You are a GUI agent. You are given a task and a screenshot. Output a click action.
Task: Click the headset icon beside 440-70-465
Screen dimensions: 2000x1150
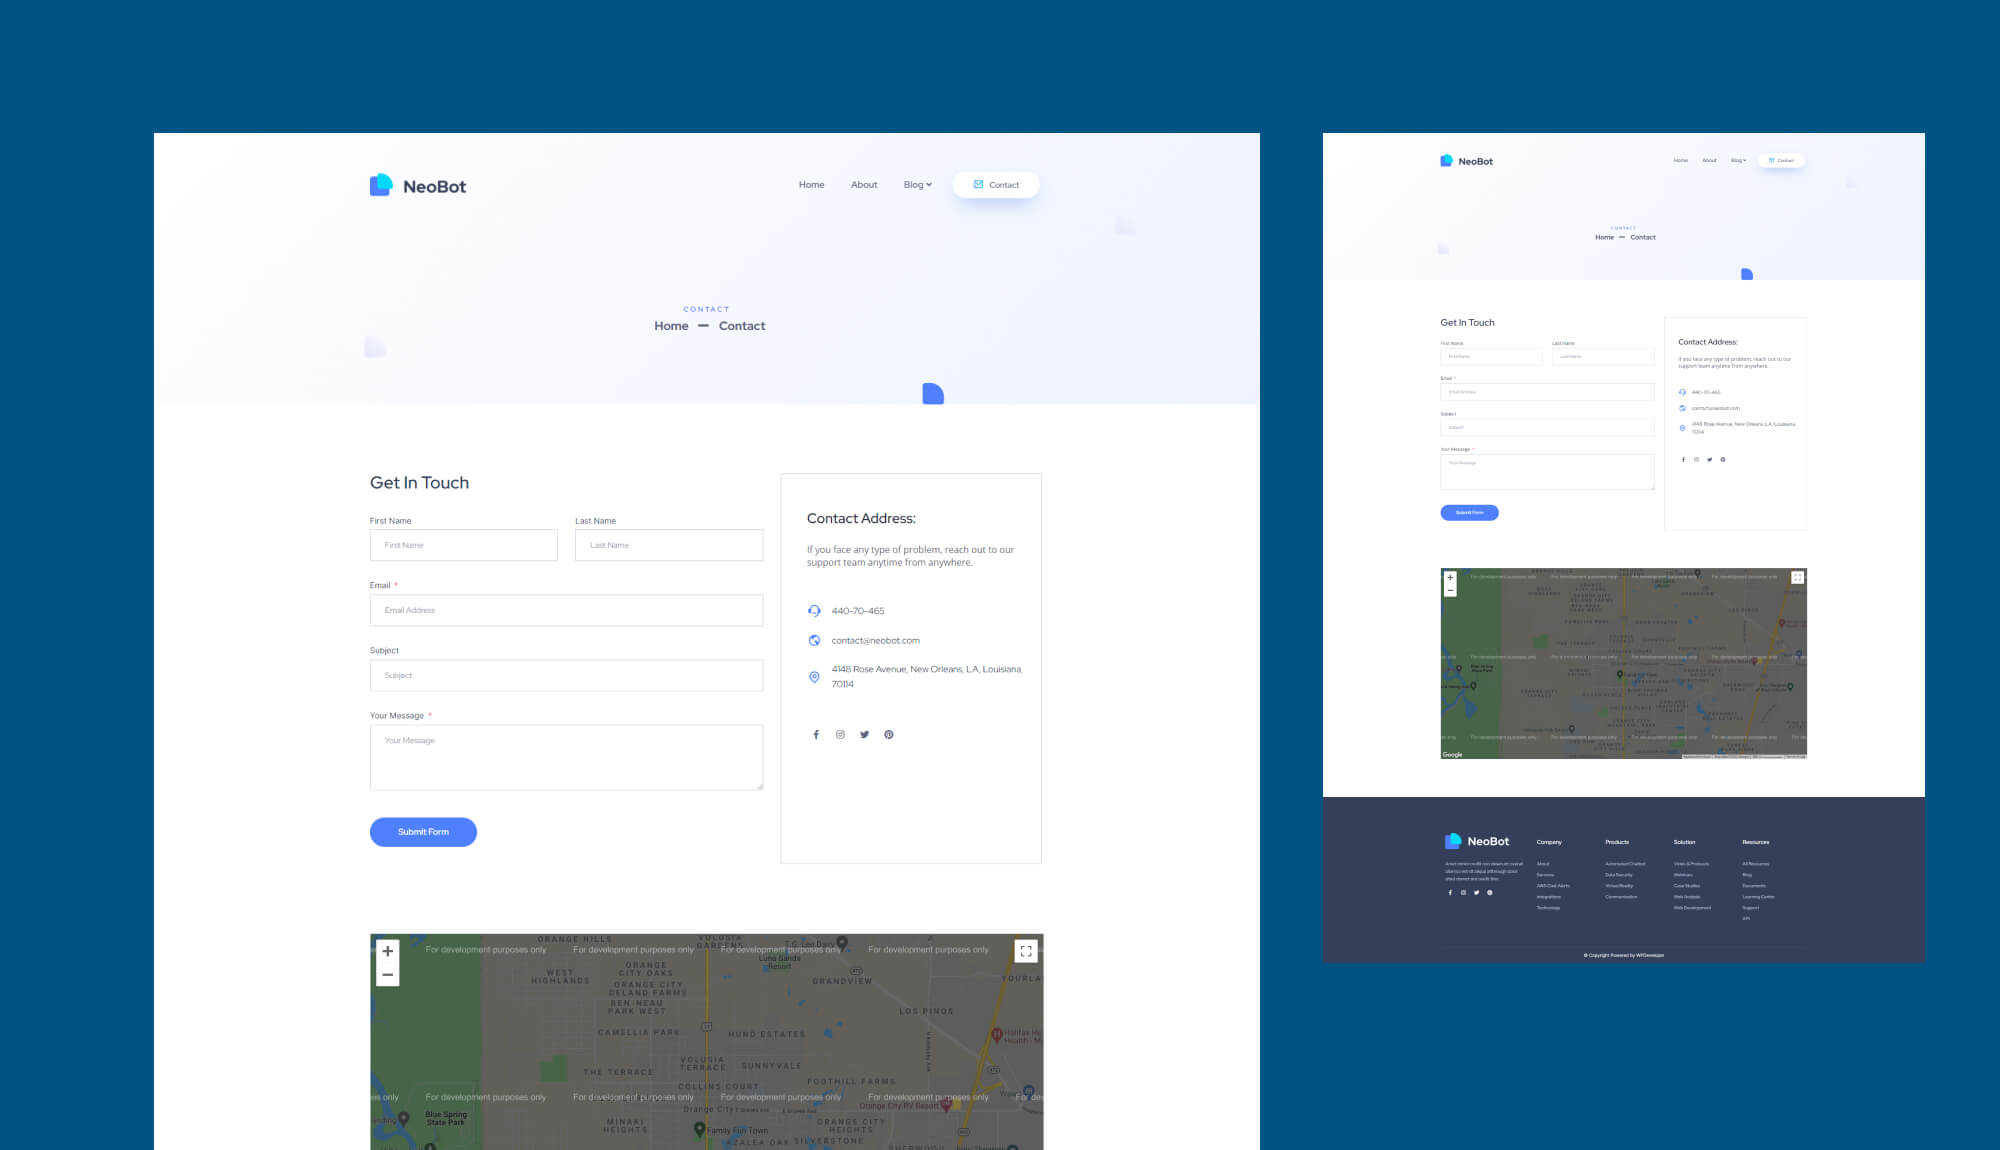(x=814, y=610)
